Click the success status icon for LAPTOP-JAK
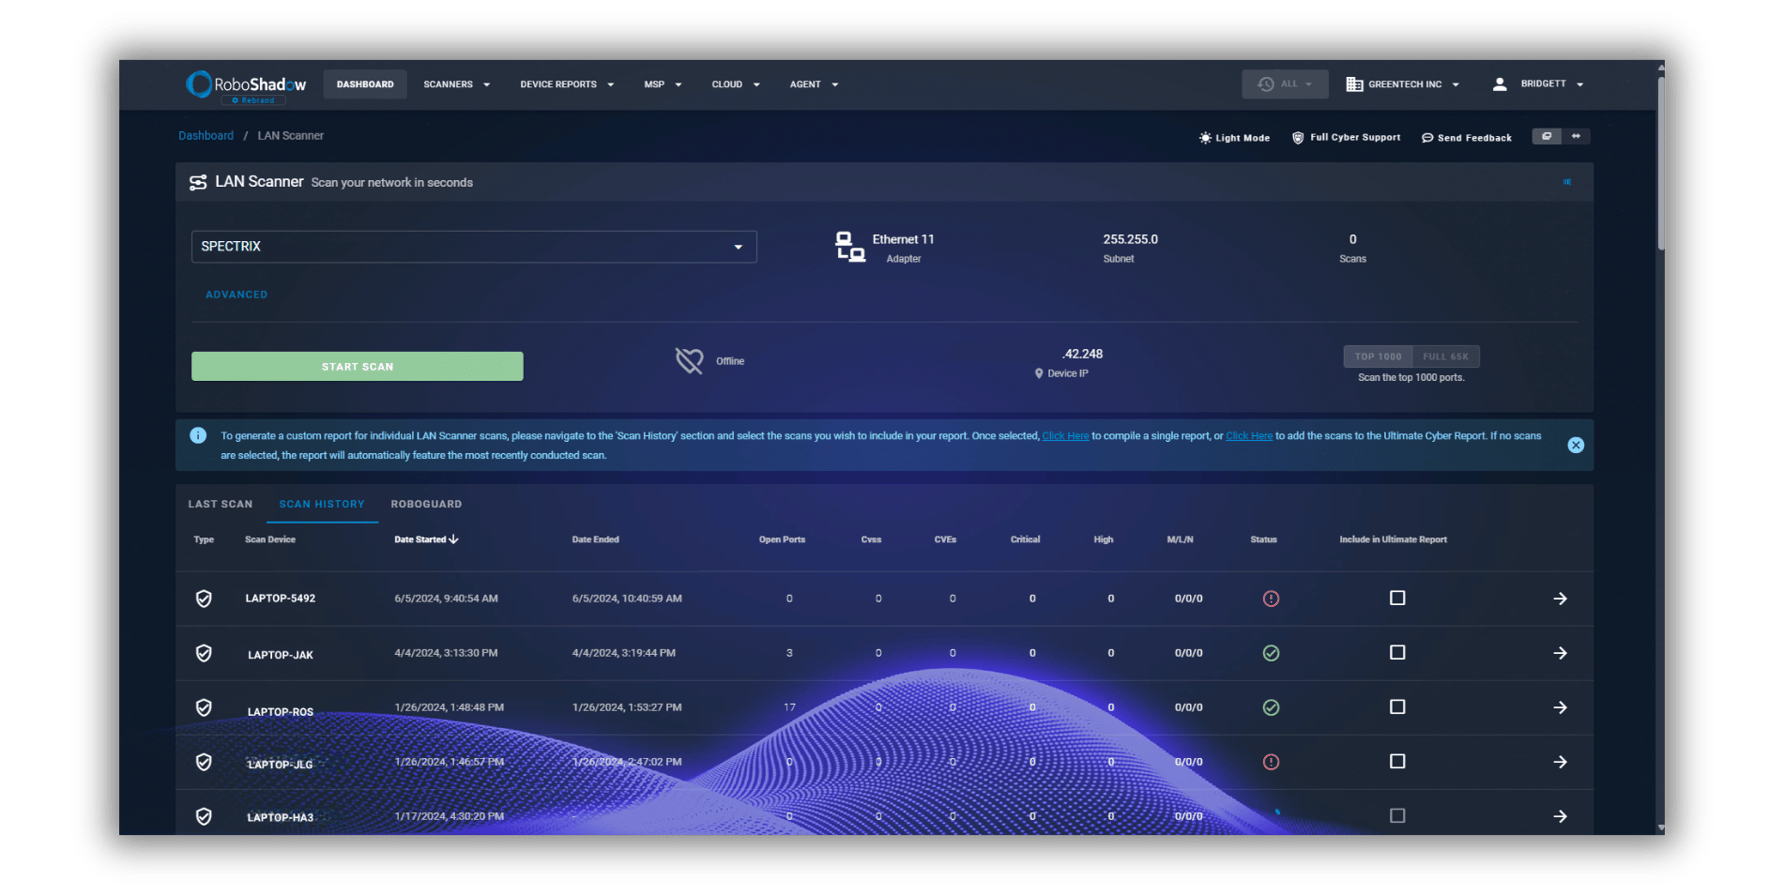Viewport: 1784px width, 895px height. click(1271, 653)
